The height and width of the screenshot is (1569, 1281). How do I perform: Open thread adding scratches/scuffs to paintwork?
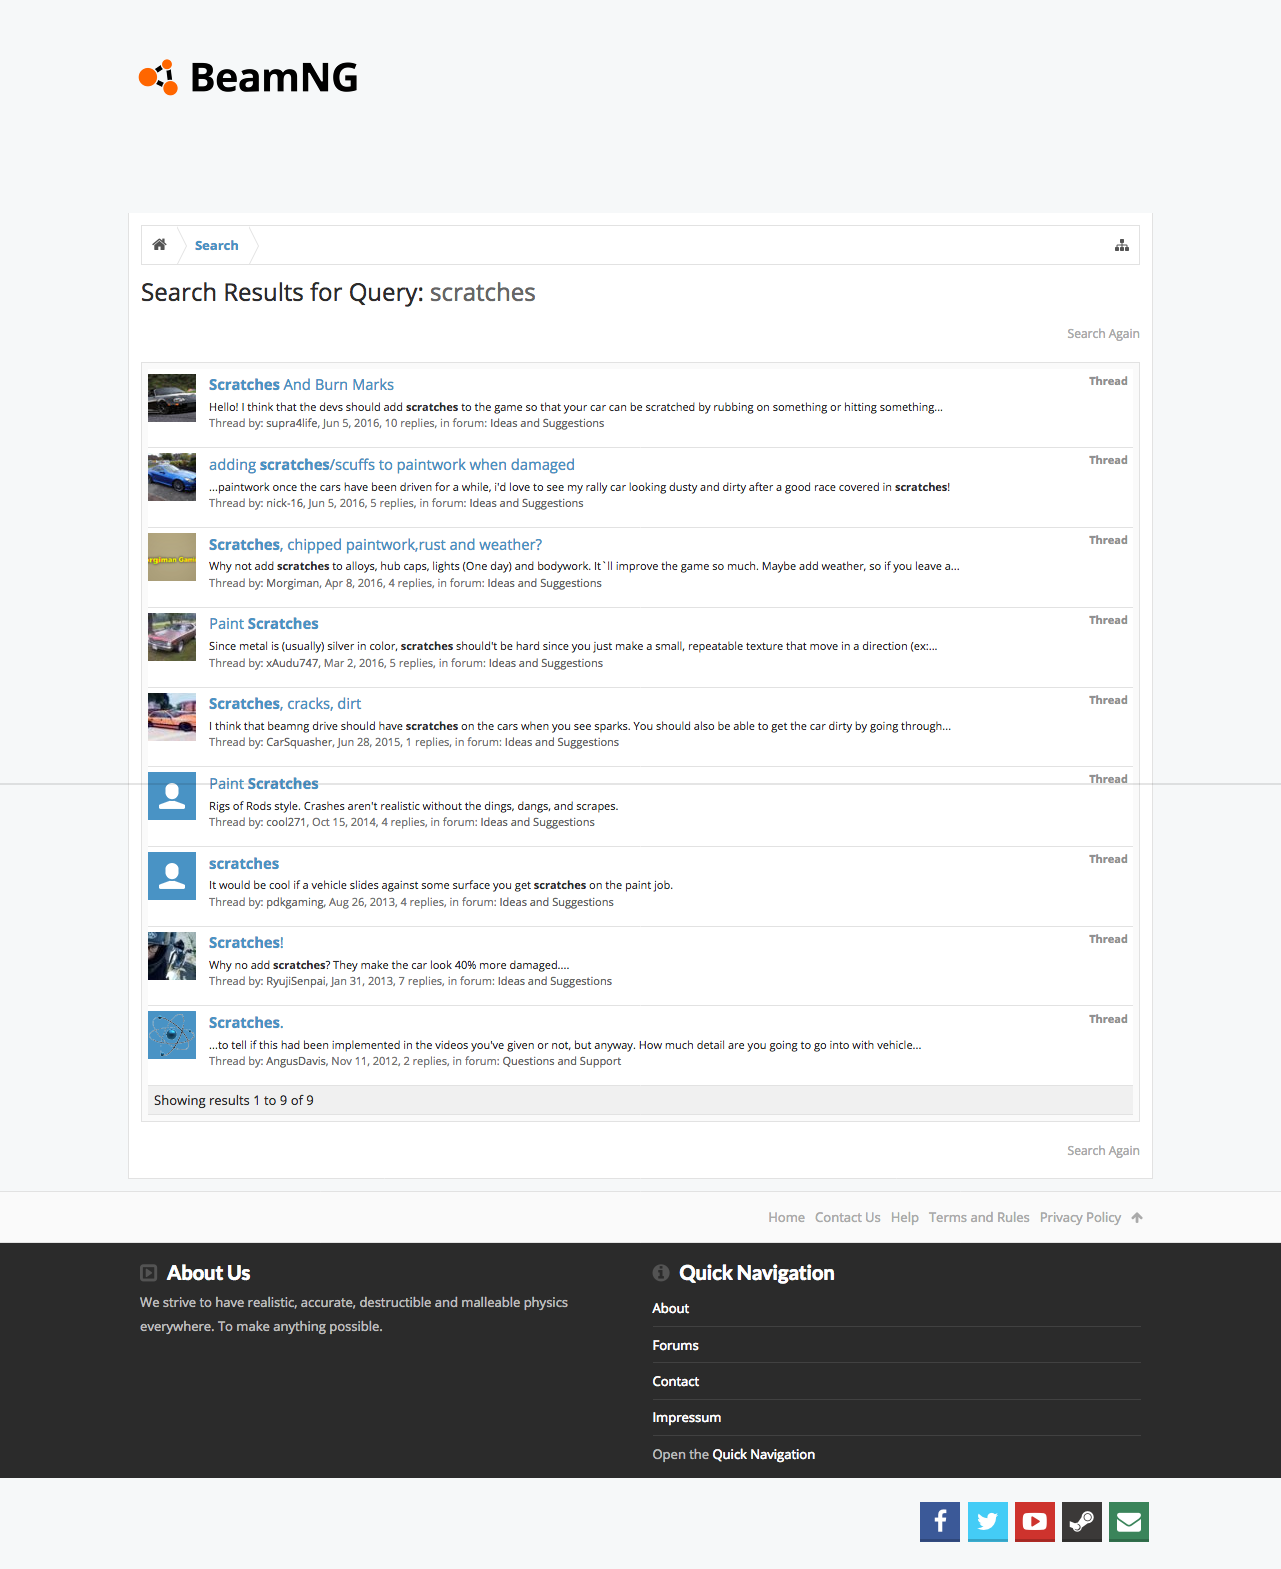tap(392, 465)
